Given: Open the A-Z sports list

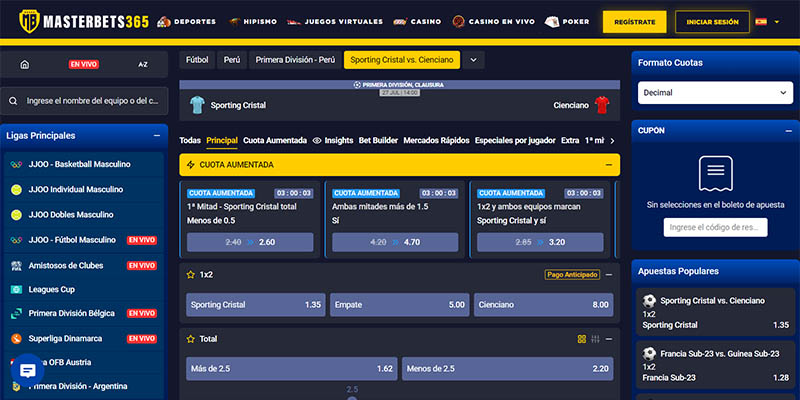Looking at the screenshot, I should [143, 64].
